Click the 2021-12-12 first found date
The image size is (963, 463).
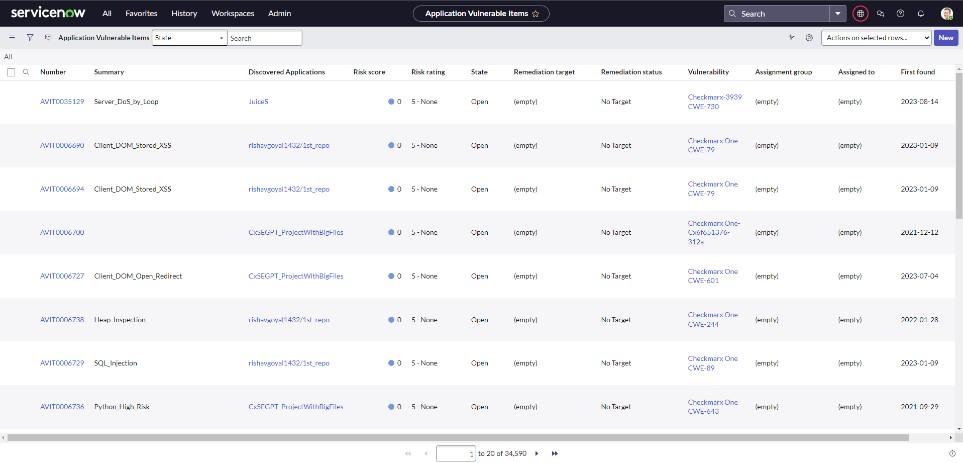pyautogui.click(x=919, y=232)
